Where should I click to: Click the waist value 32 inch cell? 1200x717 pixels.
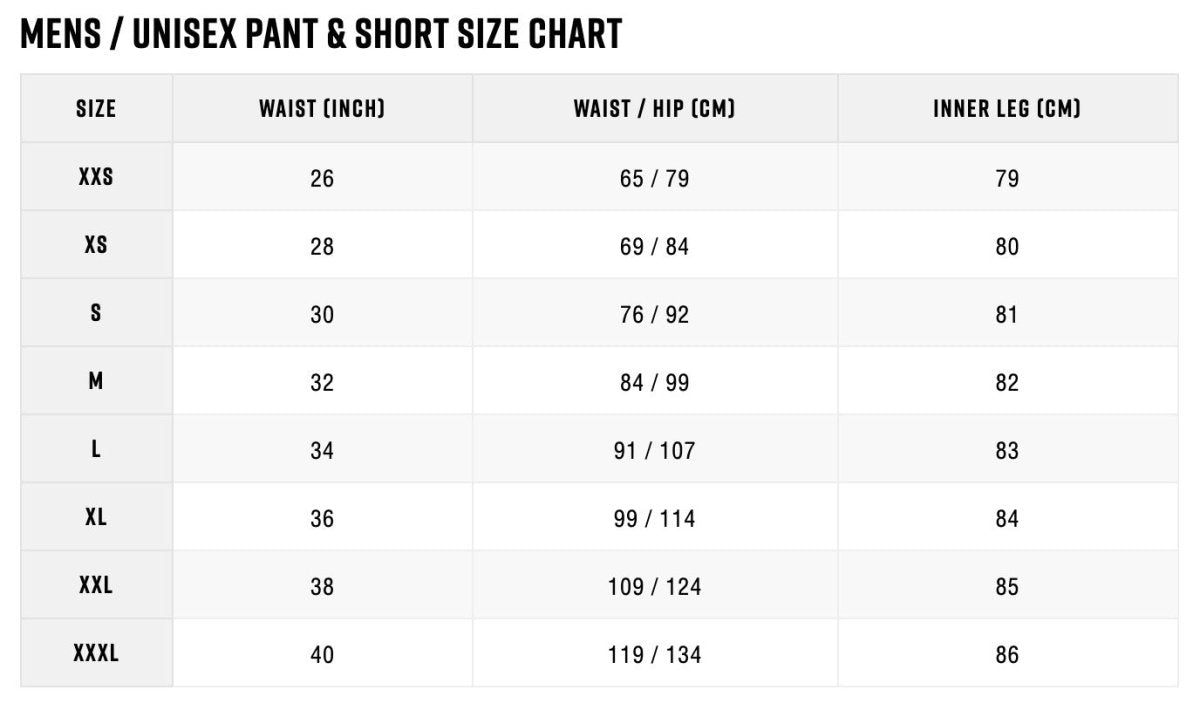click(x=322, y=383)
